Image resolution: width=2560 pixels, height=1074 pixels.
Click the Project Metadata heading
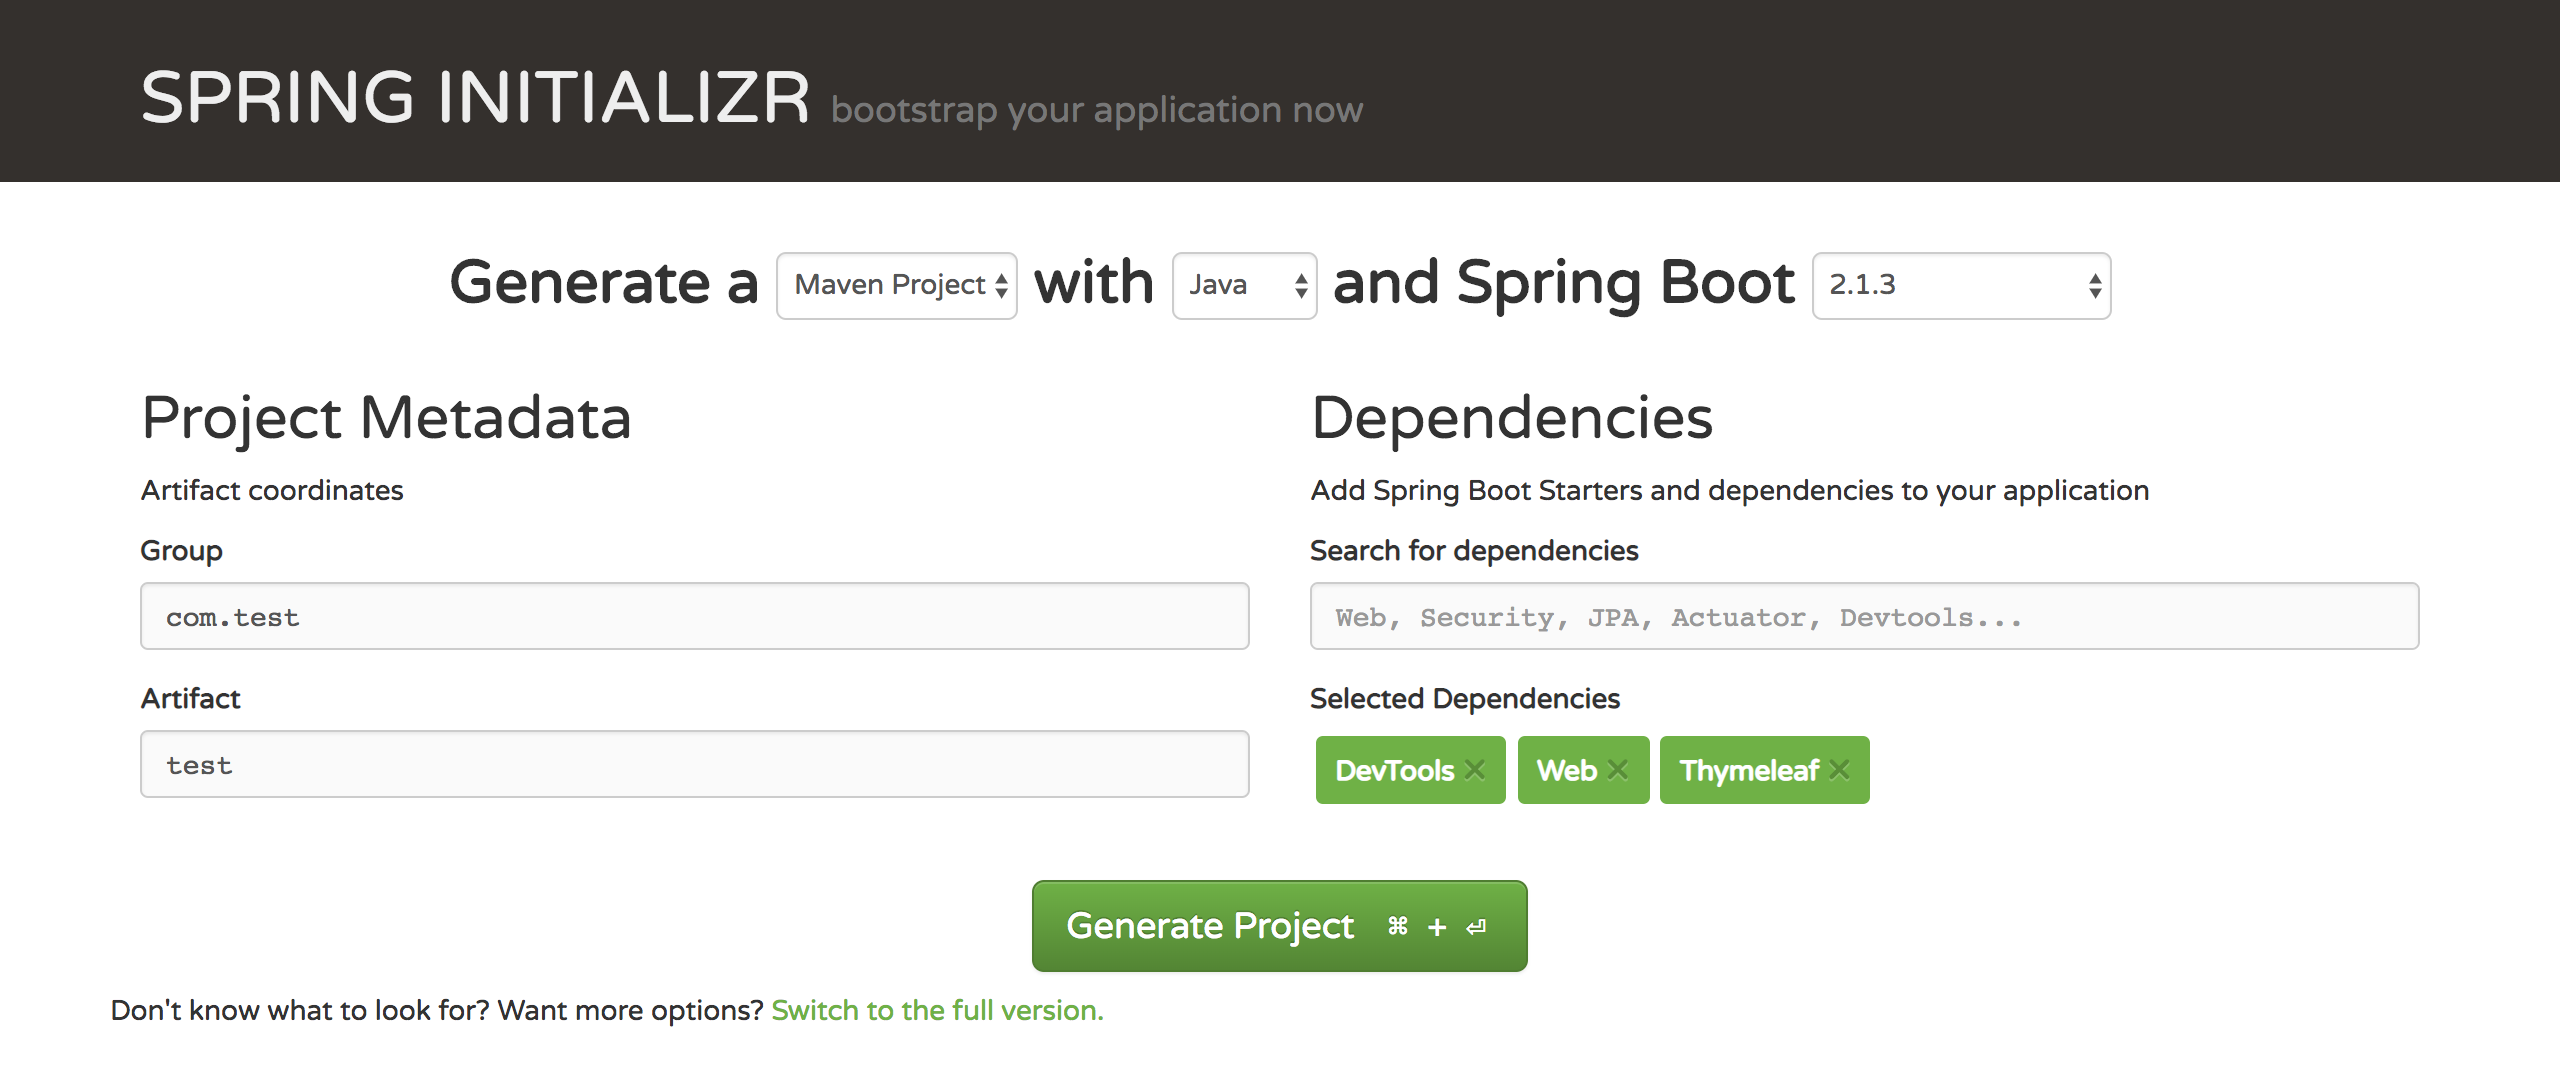(x=386, y=418)
